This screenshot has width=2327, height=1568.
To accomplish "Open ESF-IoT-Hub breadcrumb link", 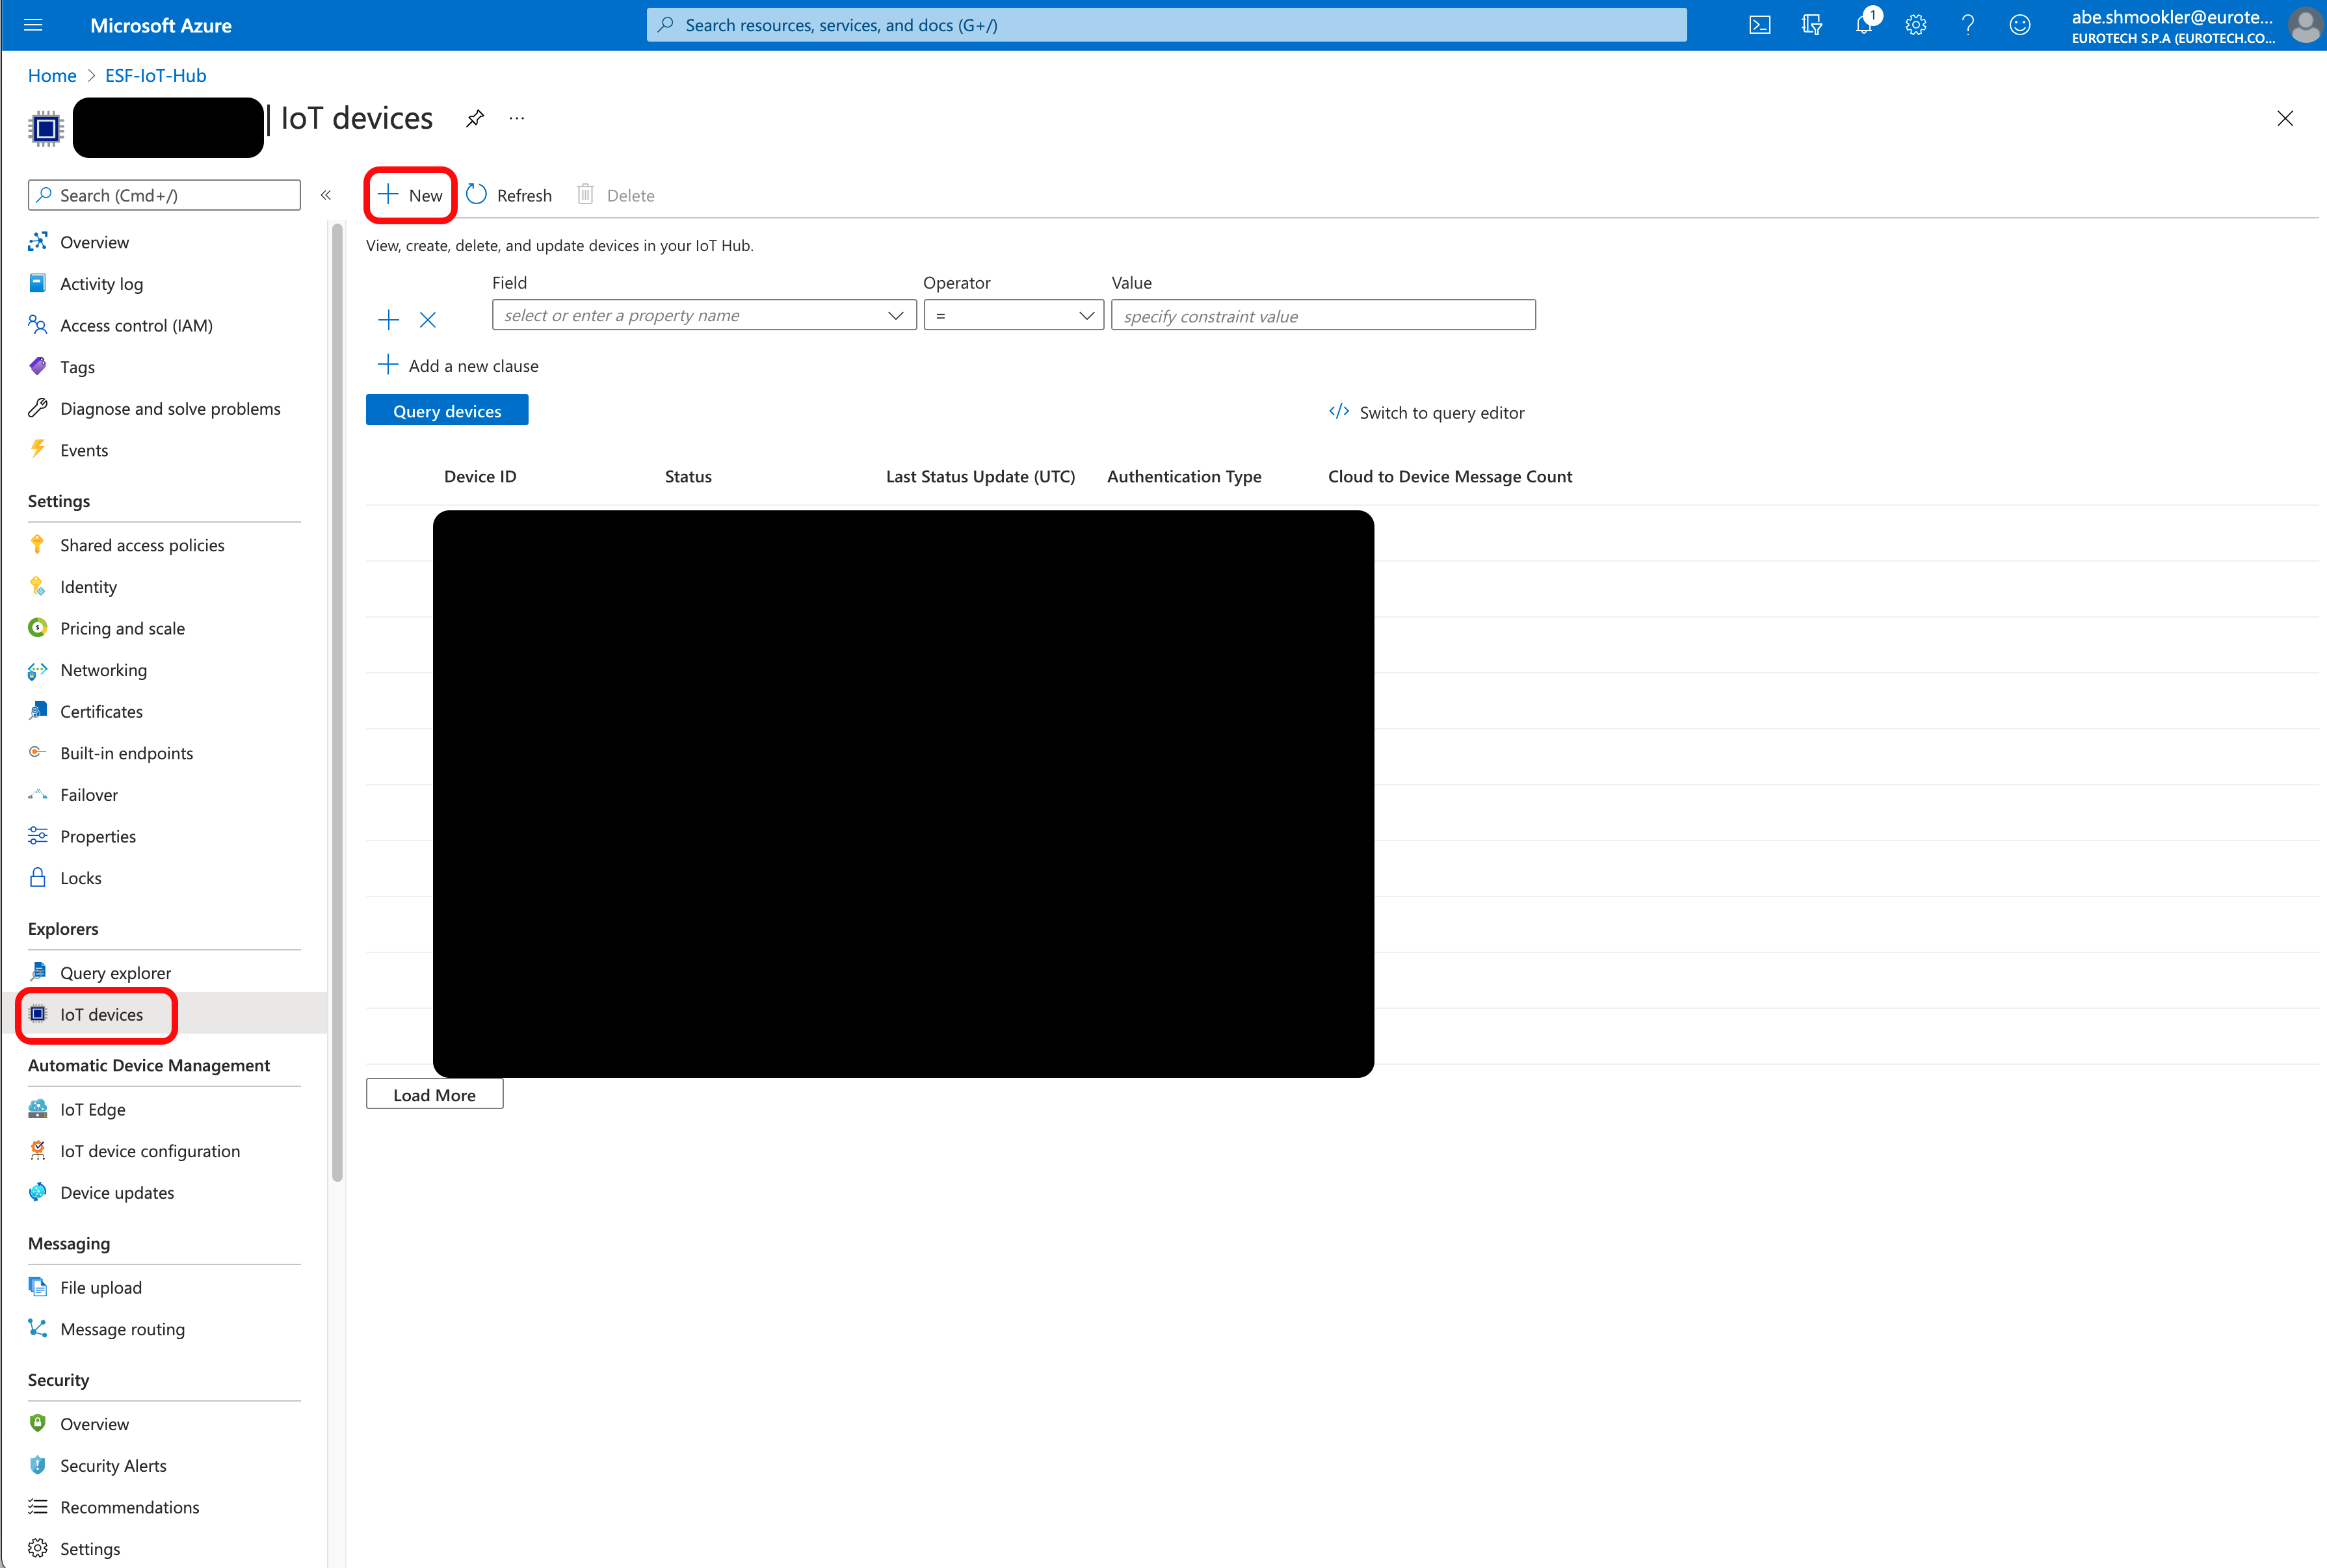I will (x=156, y=75).
